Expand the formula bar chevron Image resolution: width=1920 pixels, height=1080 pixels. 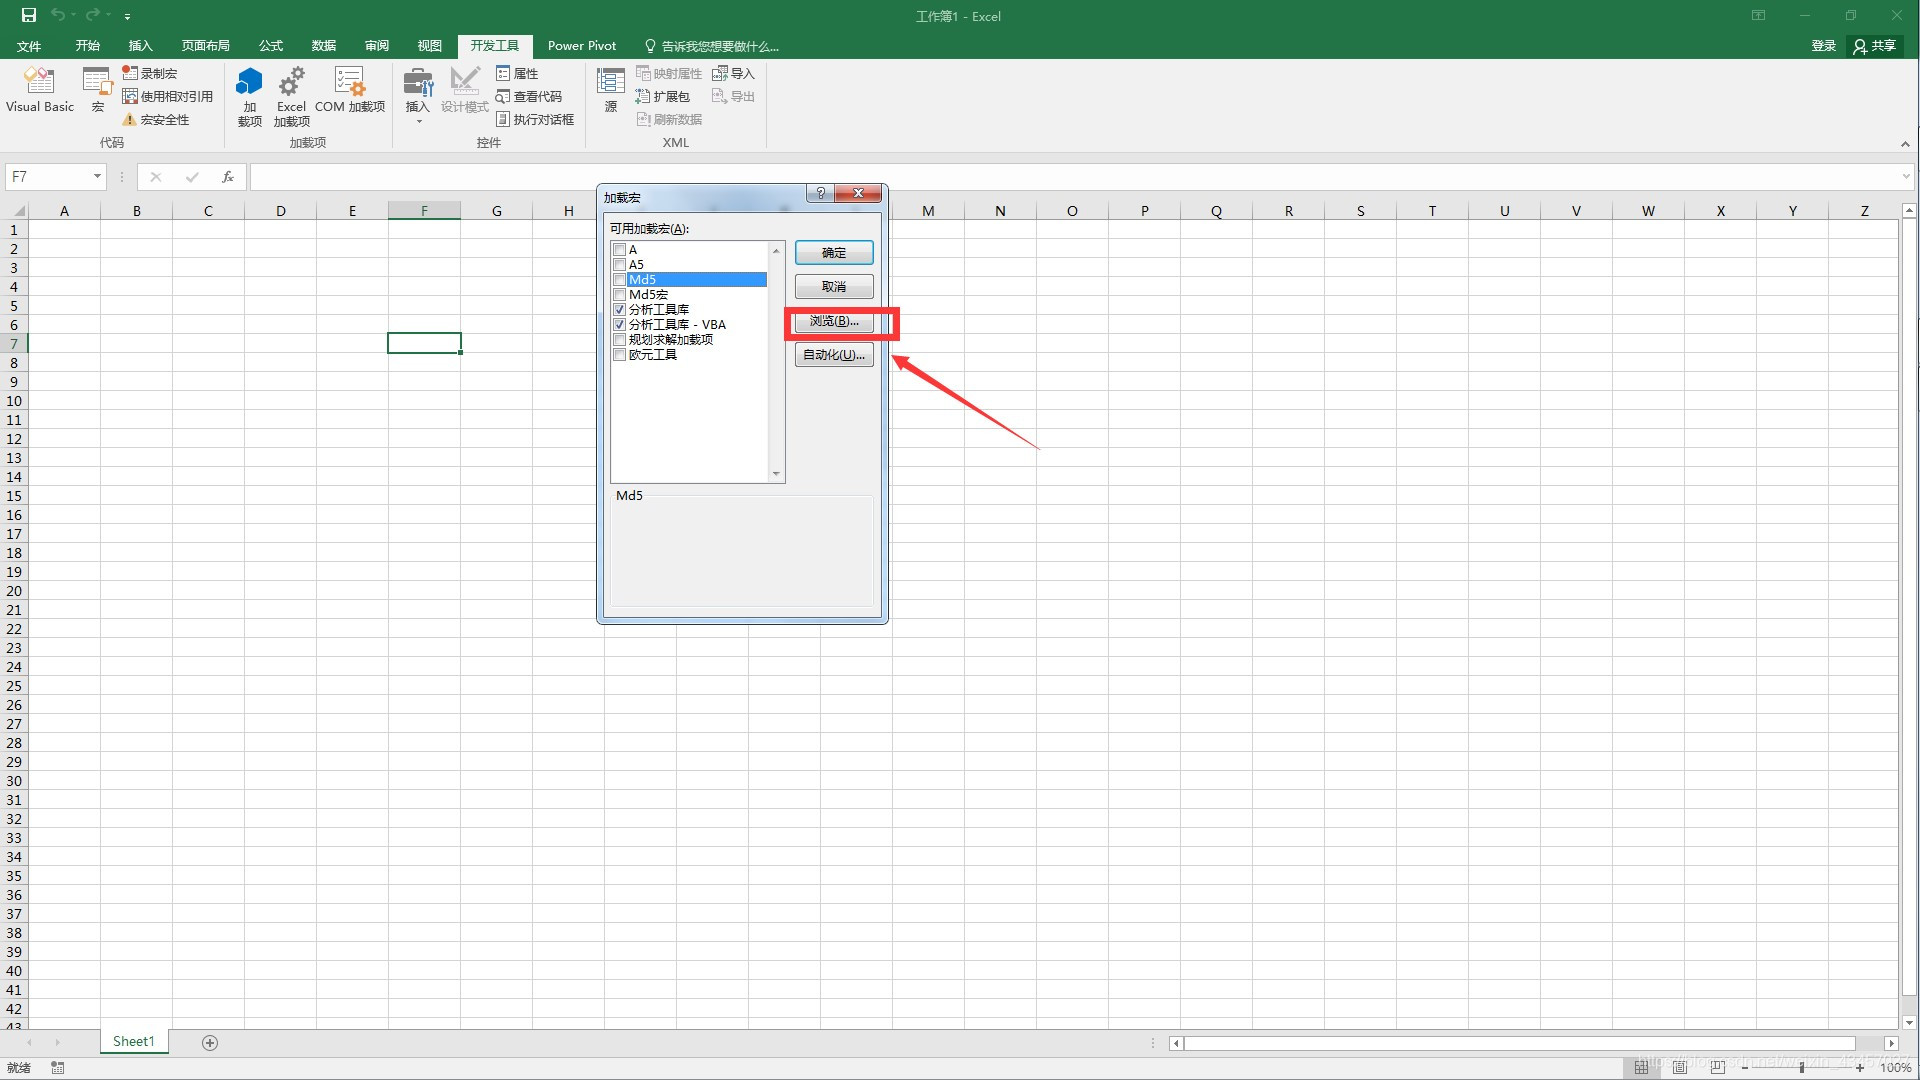pyautogui.click(x=1905, y=177)
